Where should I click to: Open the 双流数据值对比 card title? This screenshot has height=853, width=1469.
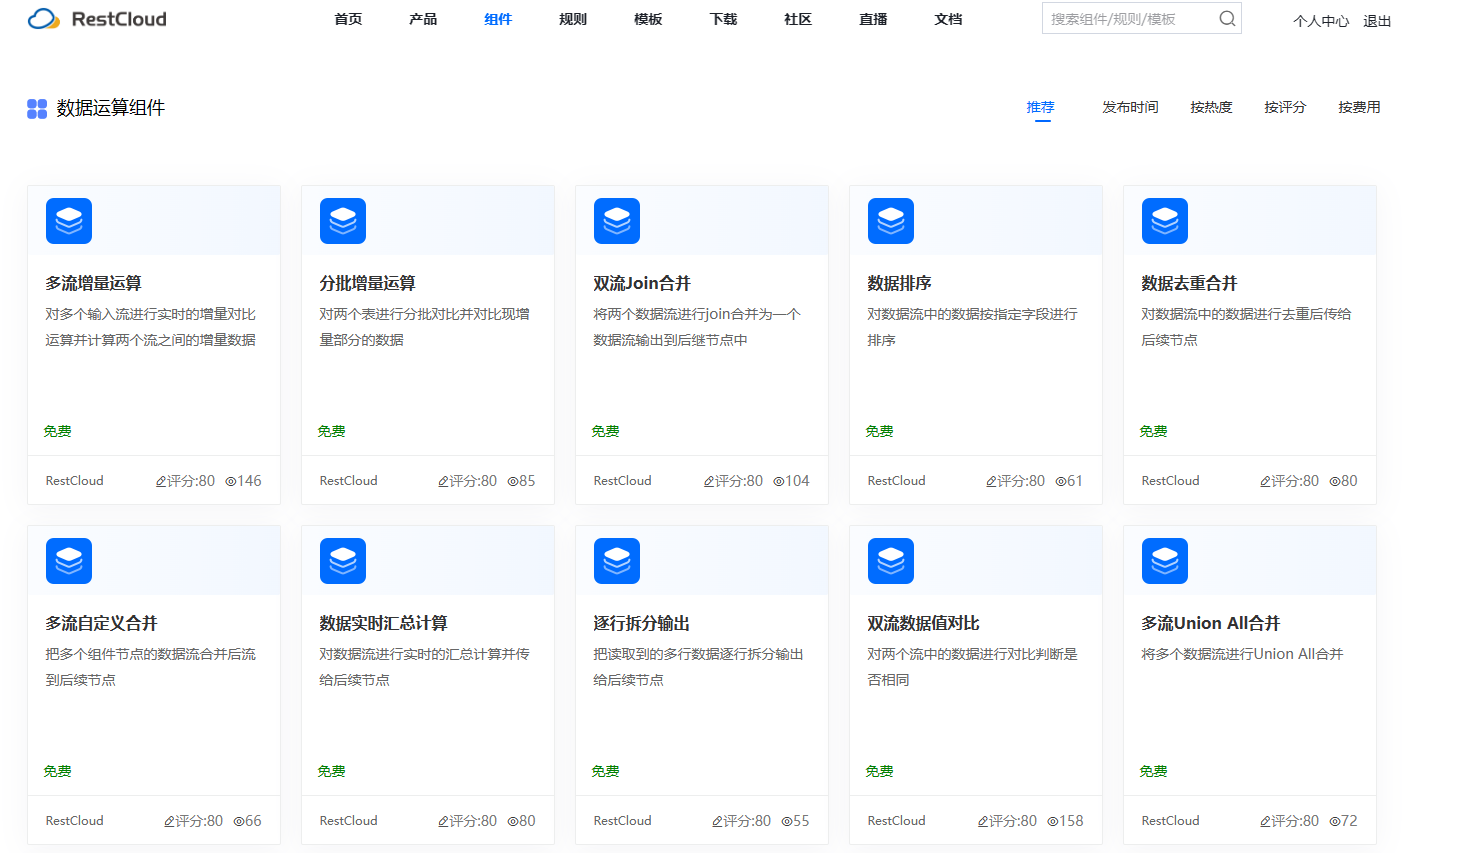point(923,624)
